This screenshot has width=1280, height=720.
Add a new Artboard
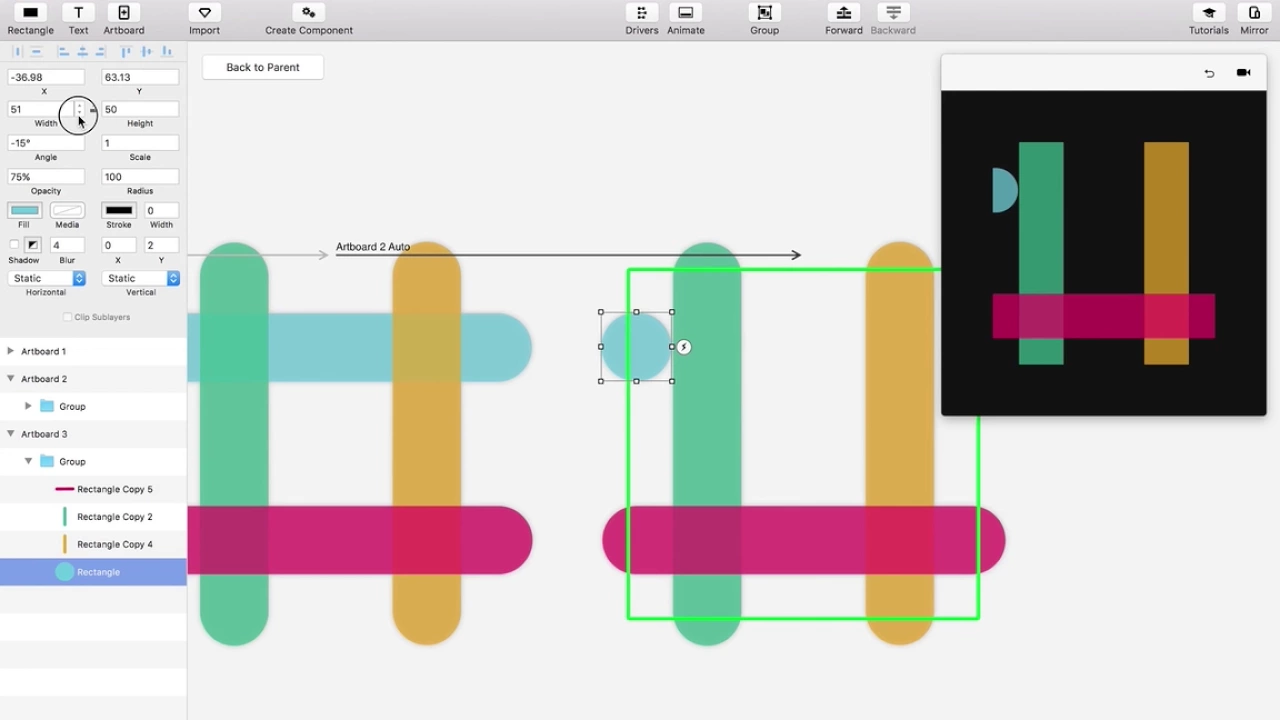coord(124,19)
